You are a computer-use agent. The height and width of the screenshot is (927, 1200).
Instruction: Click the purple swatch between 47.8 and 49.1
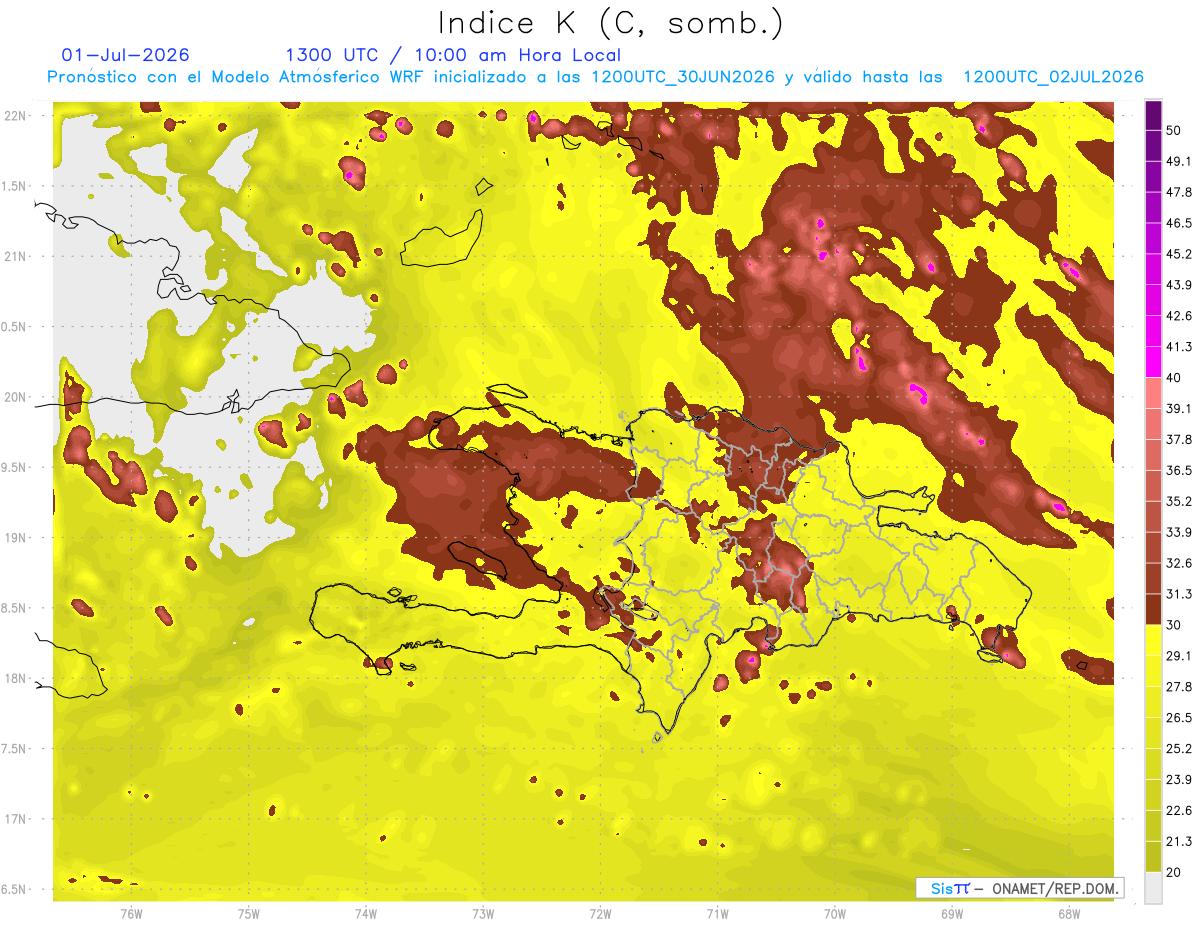click(1153, 176)
